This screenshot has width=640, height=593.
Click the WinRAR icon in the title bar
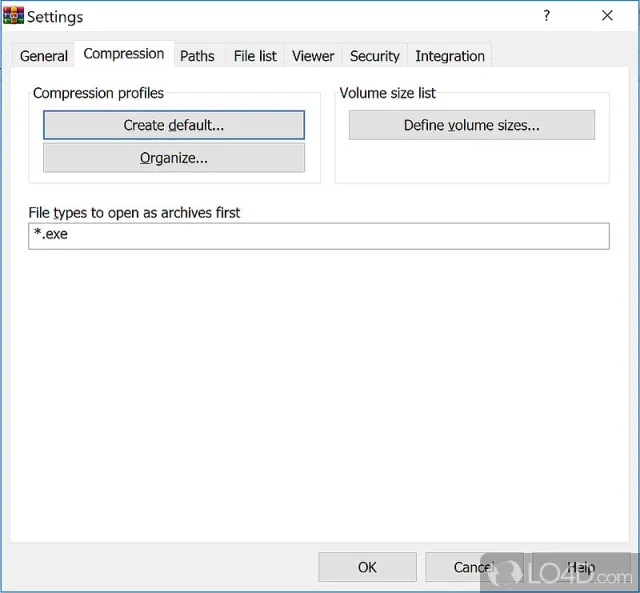coord(13,15)
